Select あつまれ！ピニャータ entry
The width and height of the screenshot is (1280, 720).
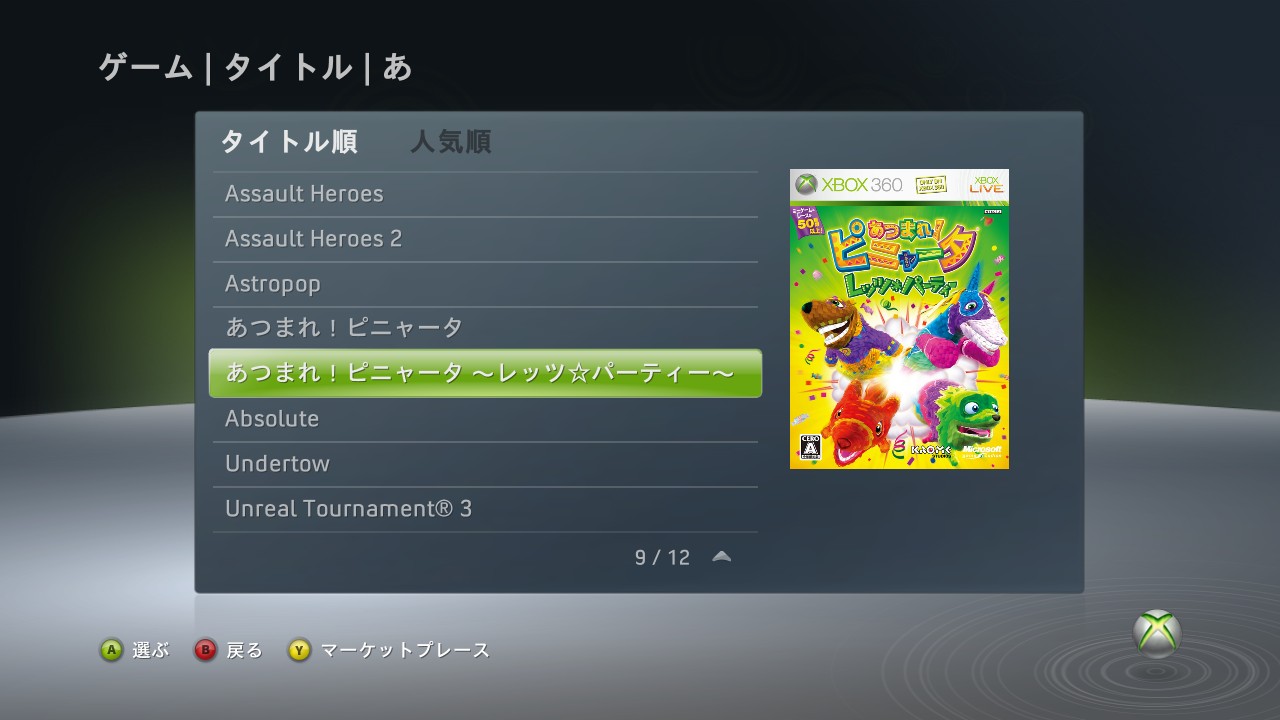tap(485, 328)
